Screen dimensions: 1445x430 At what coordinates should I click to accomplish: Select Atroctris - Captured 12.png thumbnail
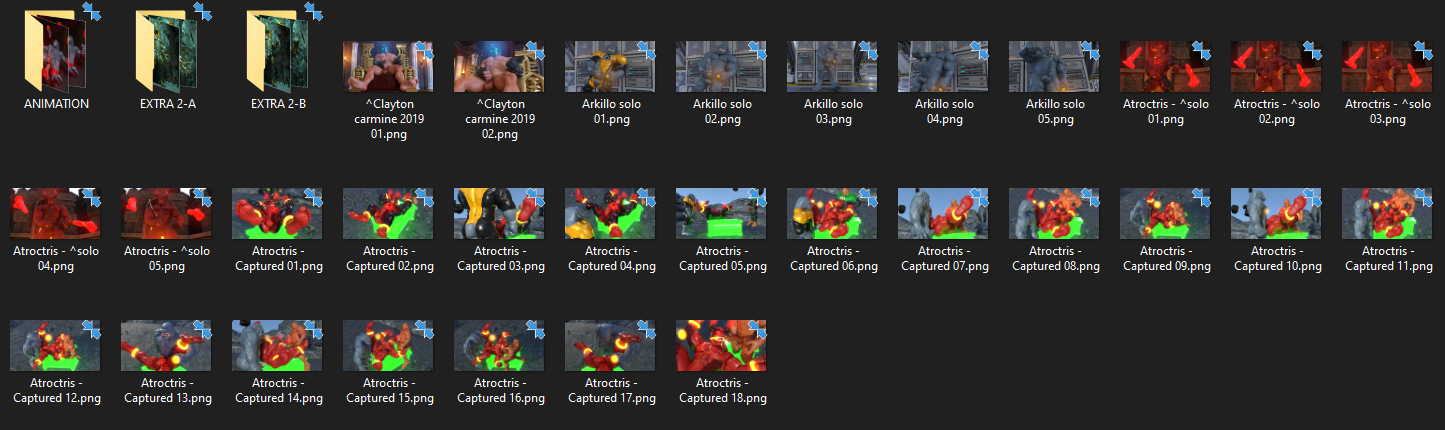pyautogui.click(x=55, y=345)
